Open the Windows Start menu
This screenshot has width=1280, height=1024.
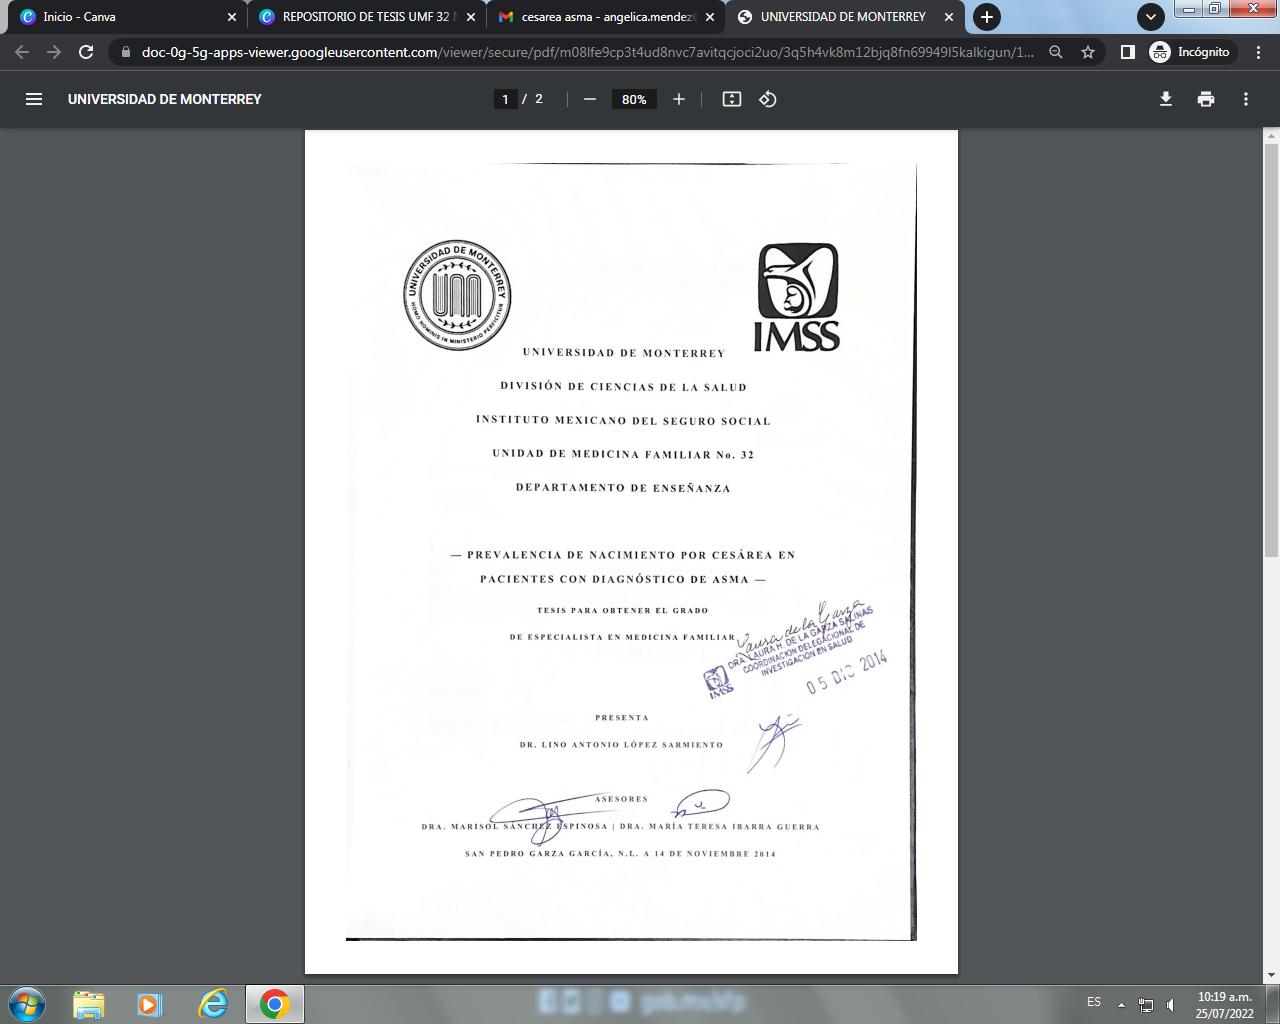point(27,1004)
